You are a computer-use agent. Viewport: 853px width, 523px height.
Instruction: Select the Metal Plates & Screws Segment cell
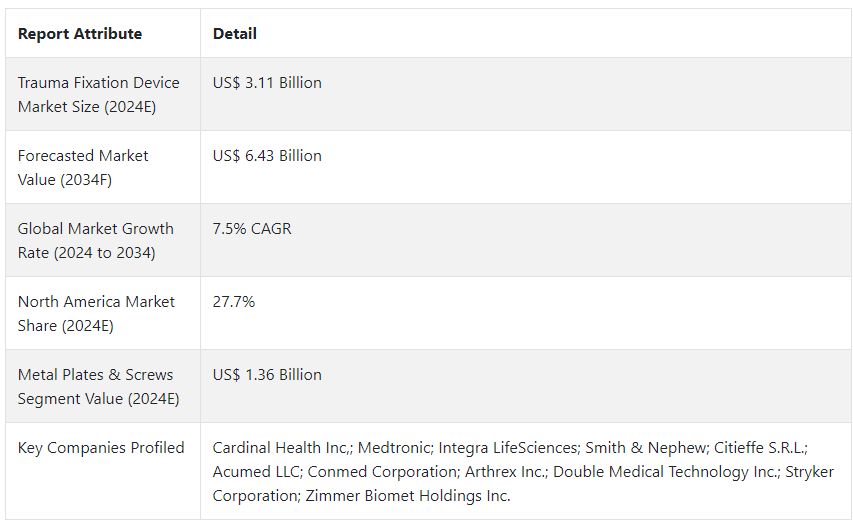coord(103,386)
